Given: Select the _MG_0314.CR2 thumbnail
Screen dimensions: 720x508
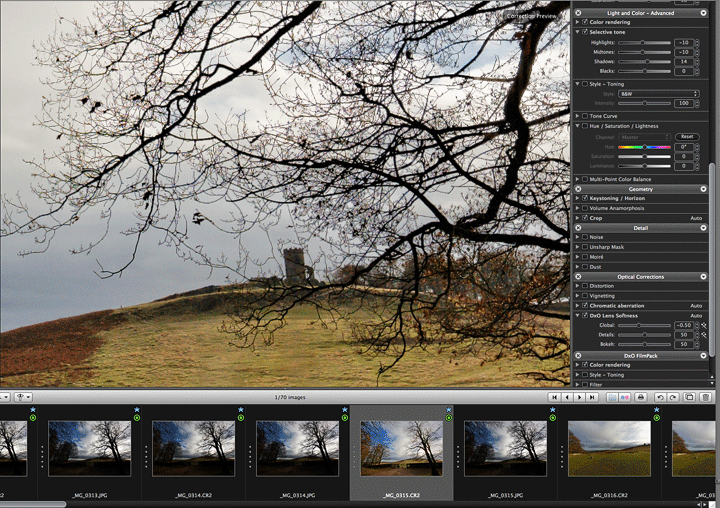Looking at the screenshot, I should click(x=193, y=449).
